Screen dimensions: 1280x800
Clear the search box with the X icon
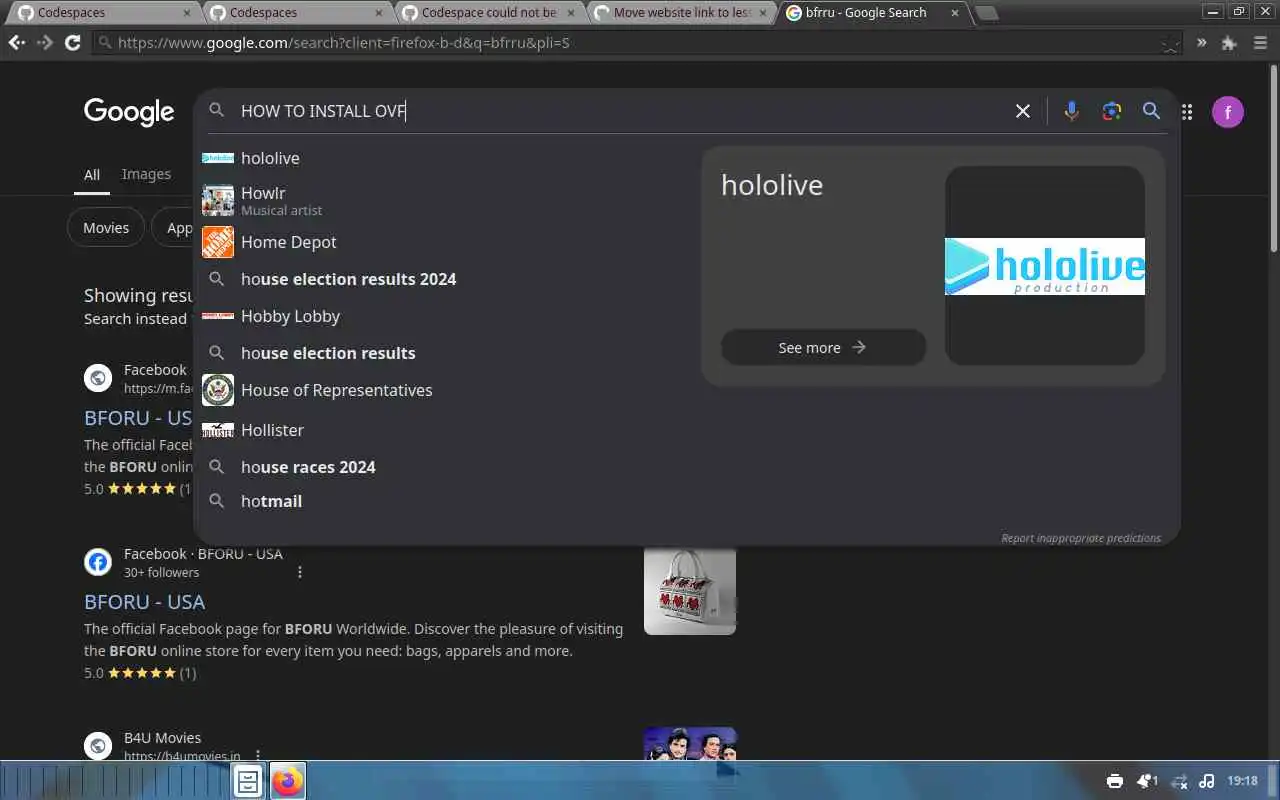tap(1022, 111)
